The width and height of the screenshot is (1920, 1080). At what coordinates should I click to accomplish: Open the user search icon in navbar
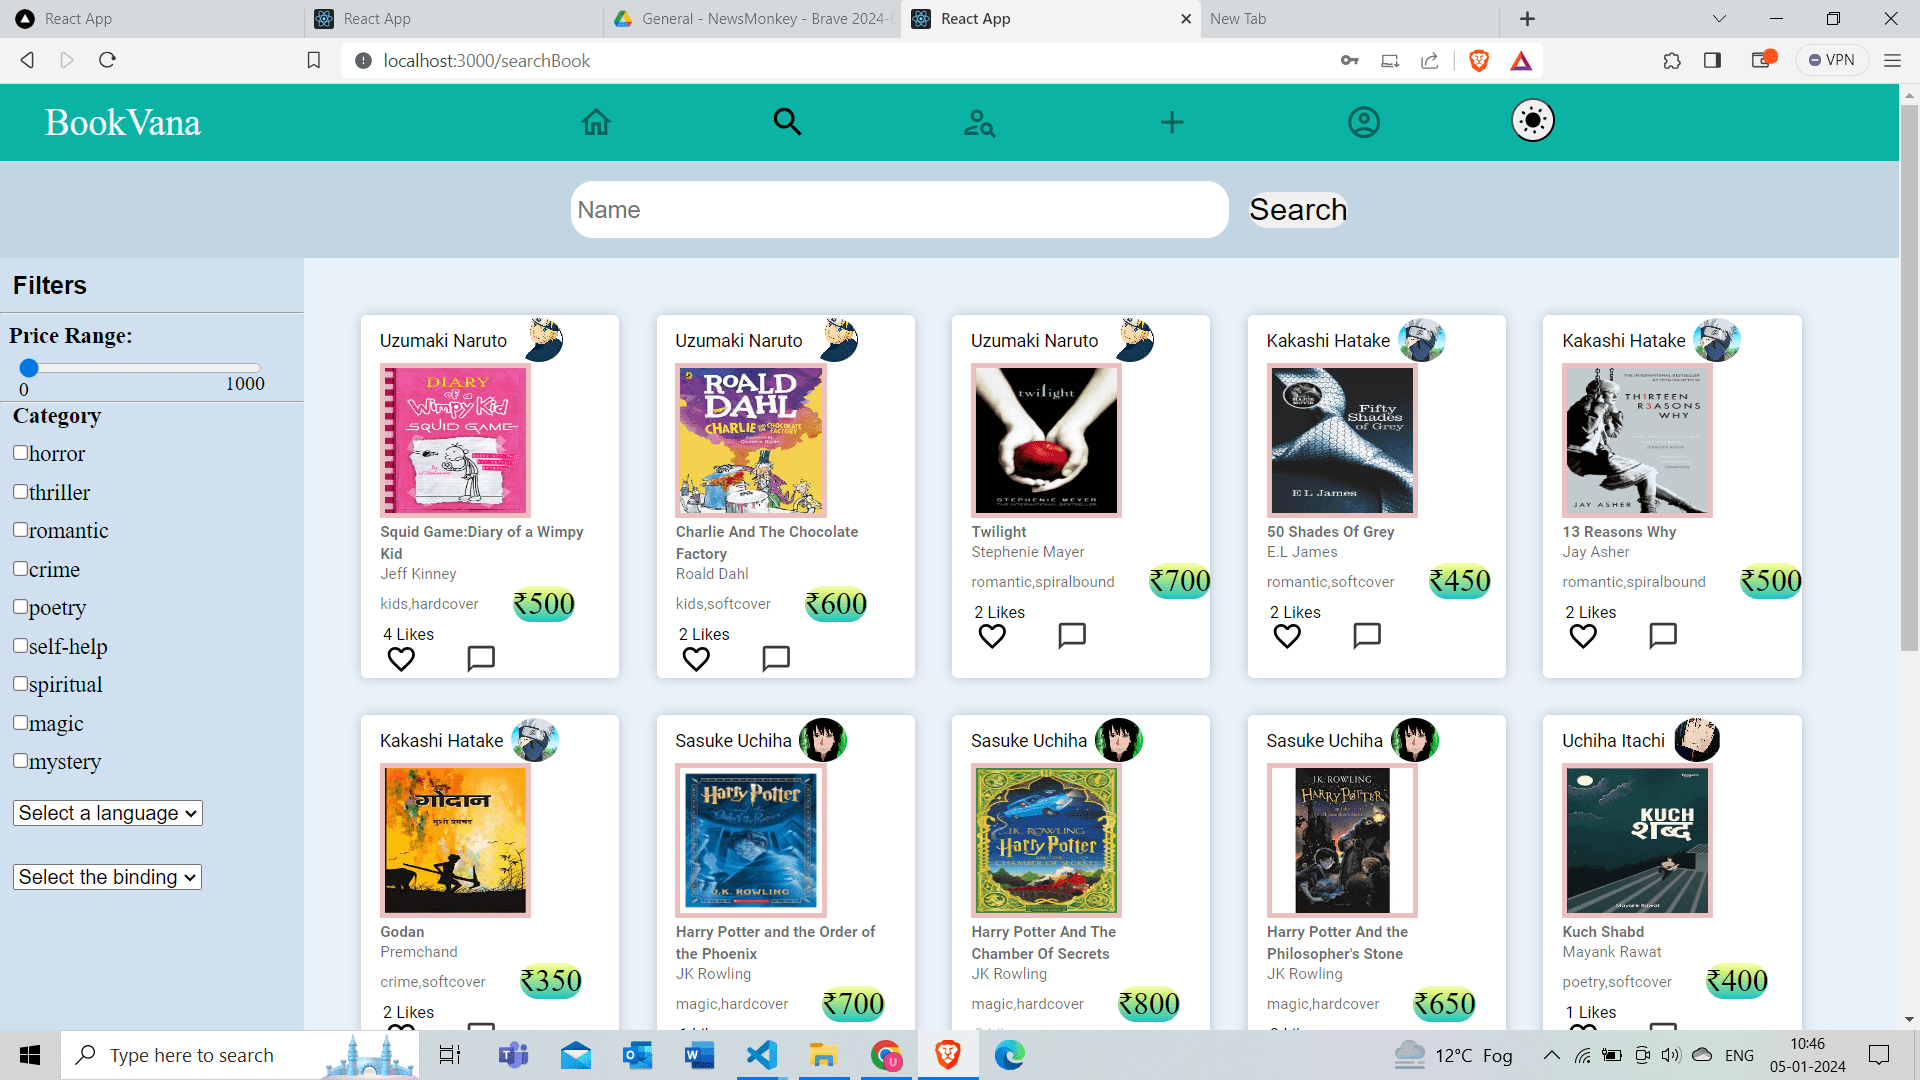click(979, 122)
